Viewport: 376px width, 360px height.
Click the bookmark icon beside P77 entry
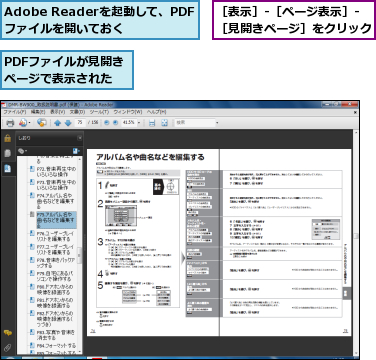pyautogui.click(x=32, y=247)
